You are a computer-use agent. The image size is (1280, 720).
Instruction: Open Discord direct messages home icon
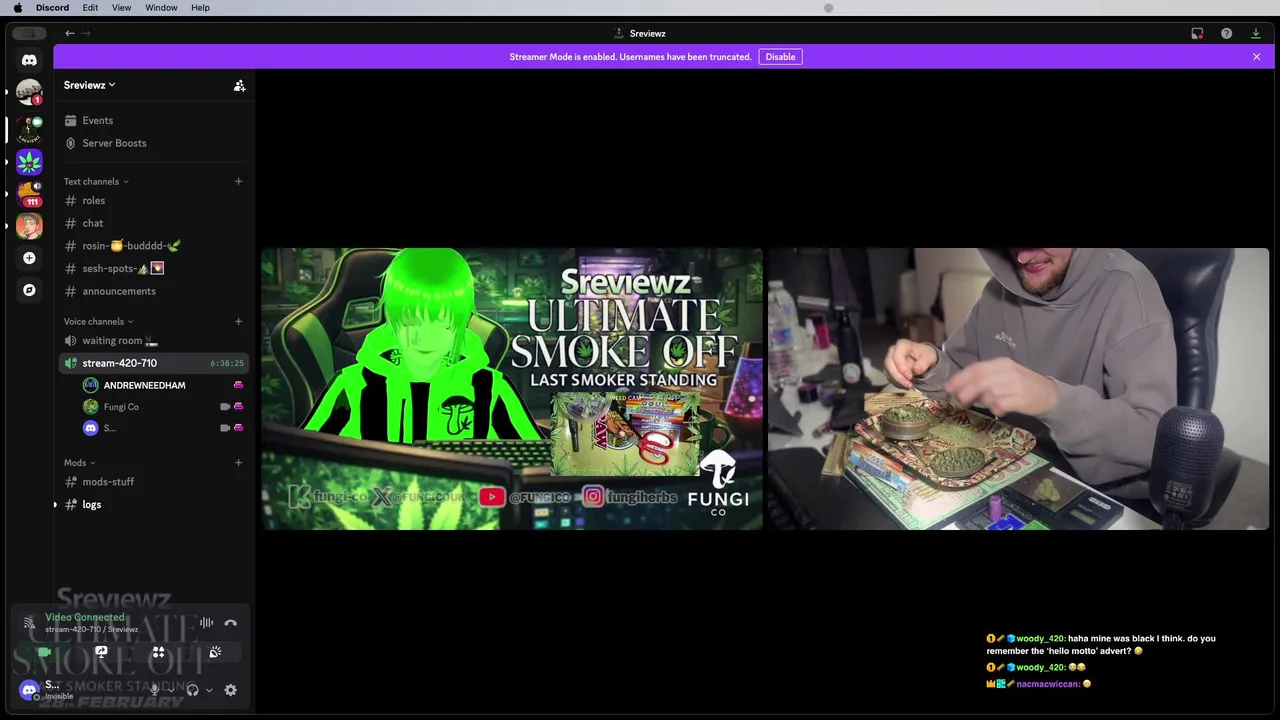29,60
